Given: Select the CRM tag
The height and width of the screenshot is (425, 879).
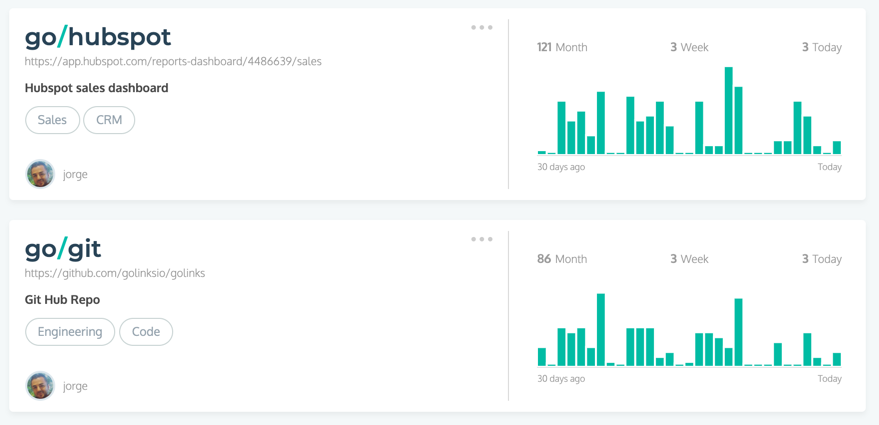Looking at the screenshot, I should (109, 120).
